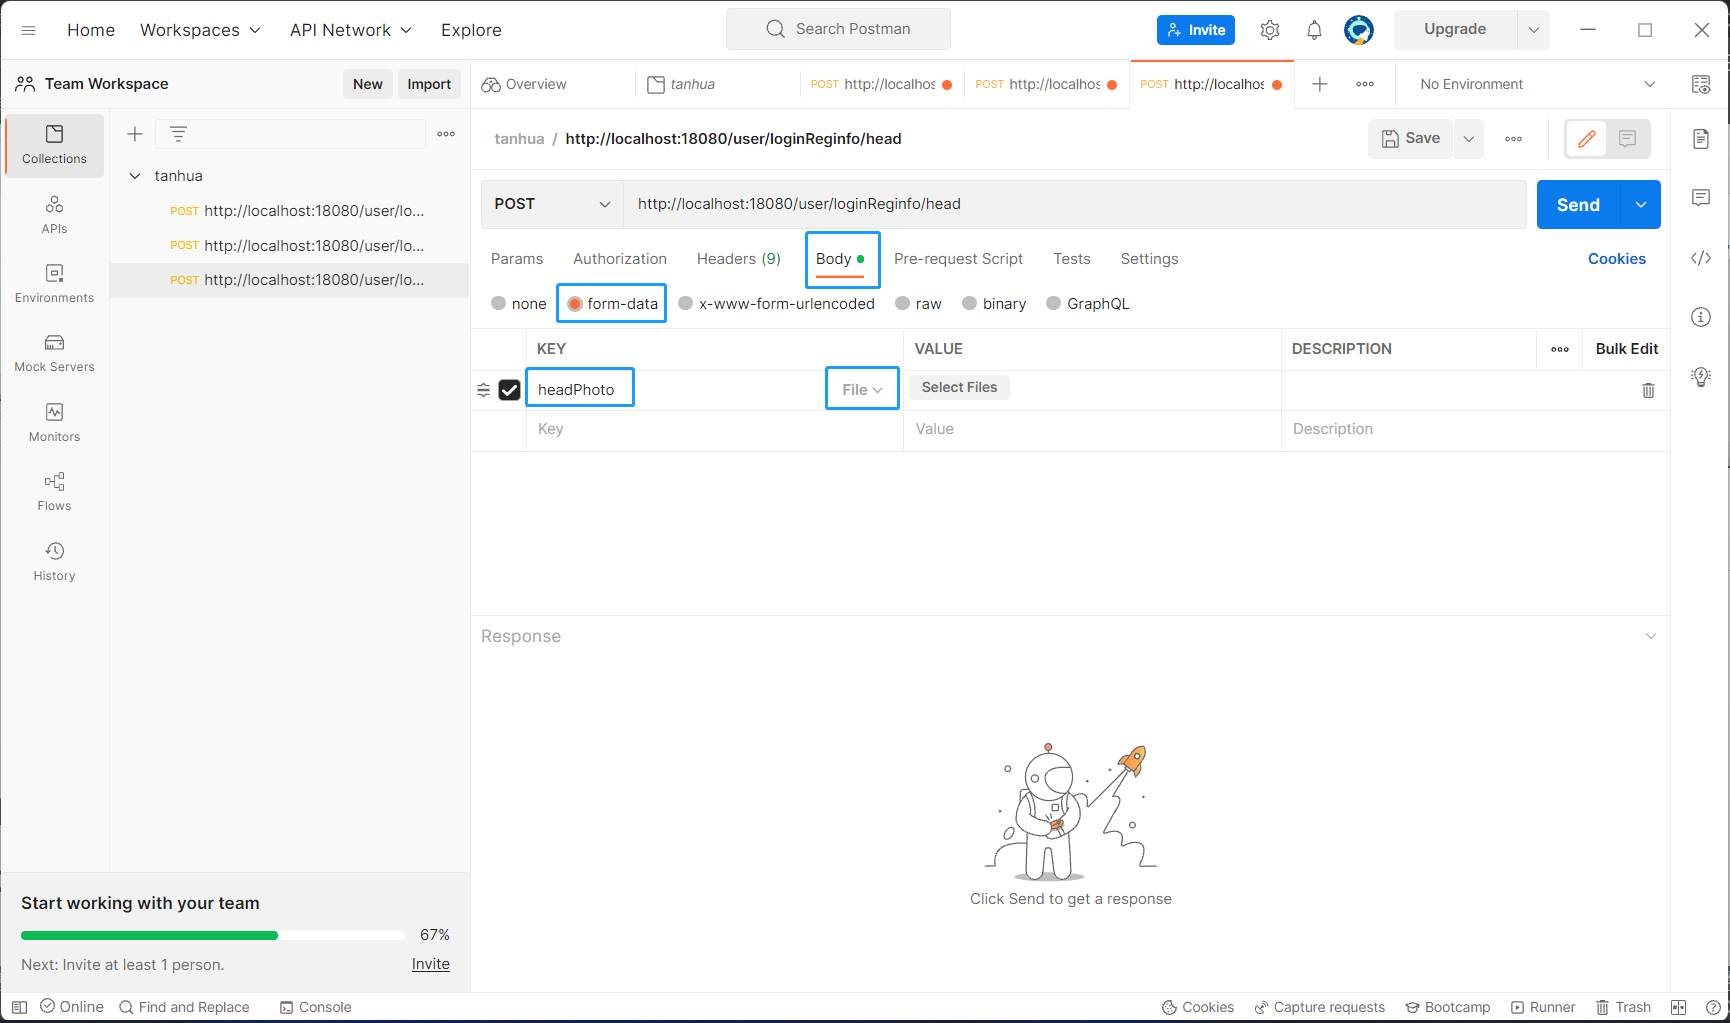This screenshot has height=1023, width=1730.
Task: Open the hamburger menu icon
Action: (29, 30)
